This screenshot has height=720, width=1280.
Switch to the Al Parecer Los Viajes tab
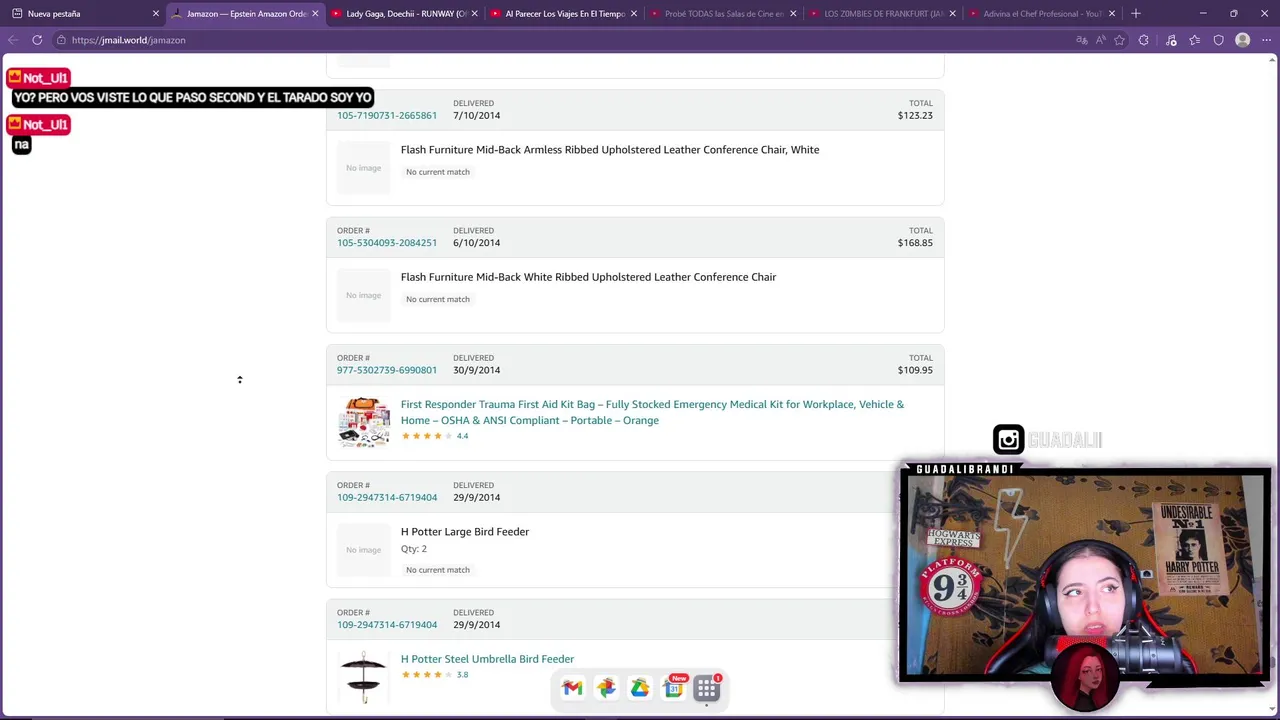[564, 14]
